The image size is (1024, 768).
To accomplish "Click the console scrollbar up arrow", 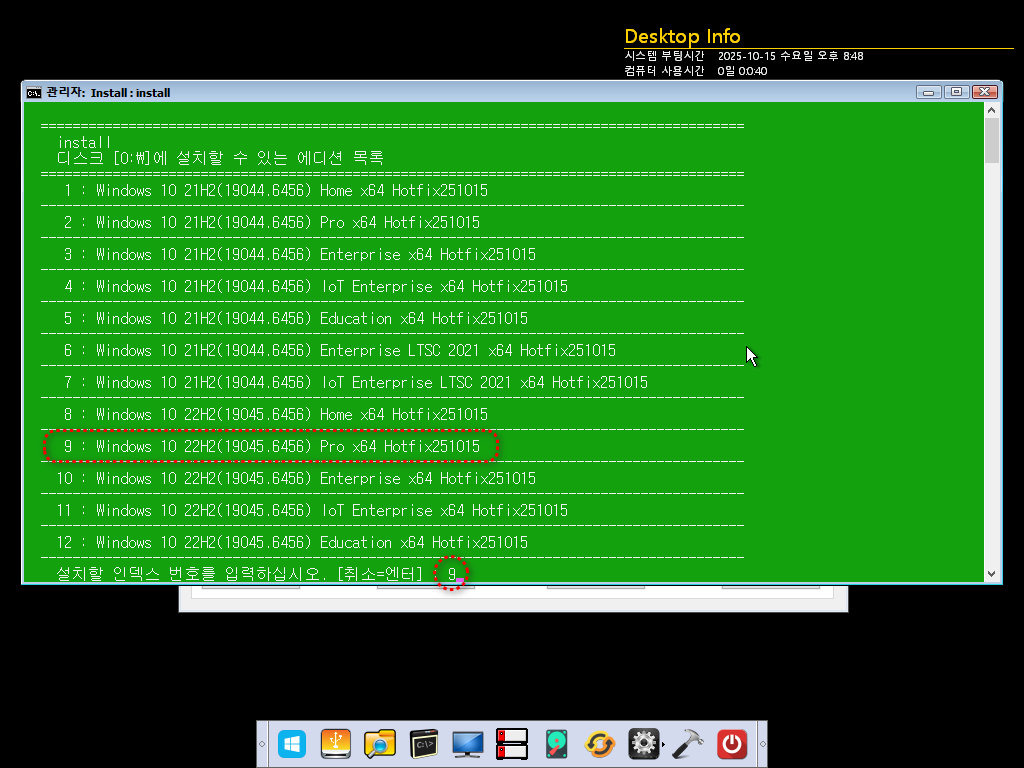I will [x=991, y=110].
